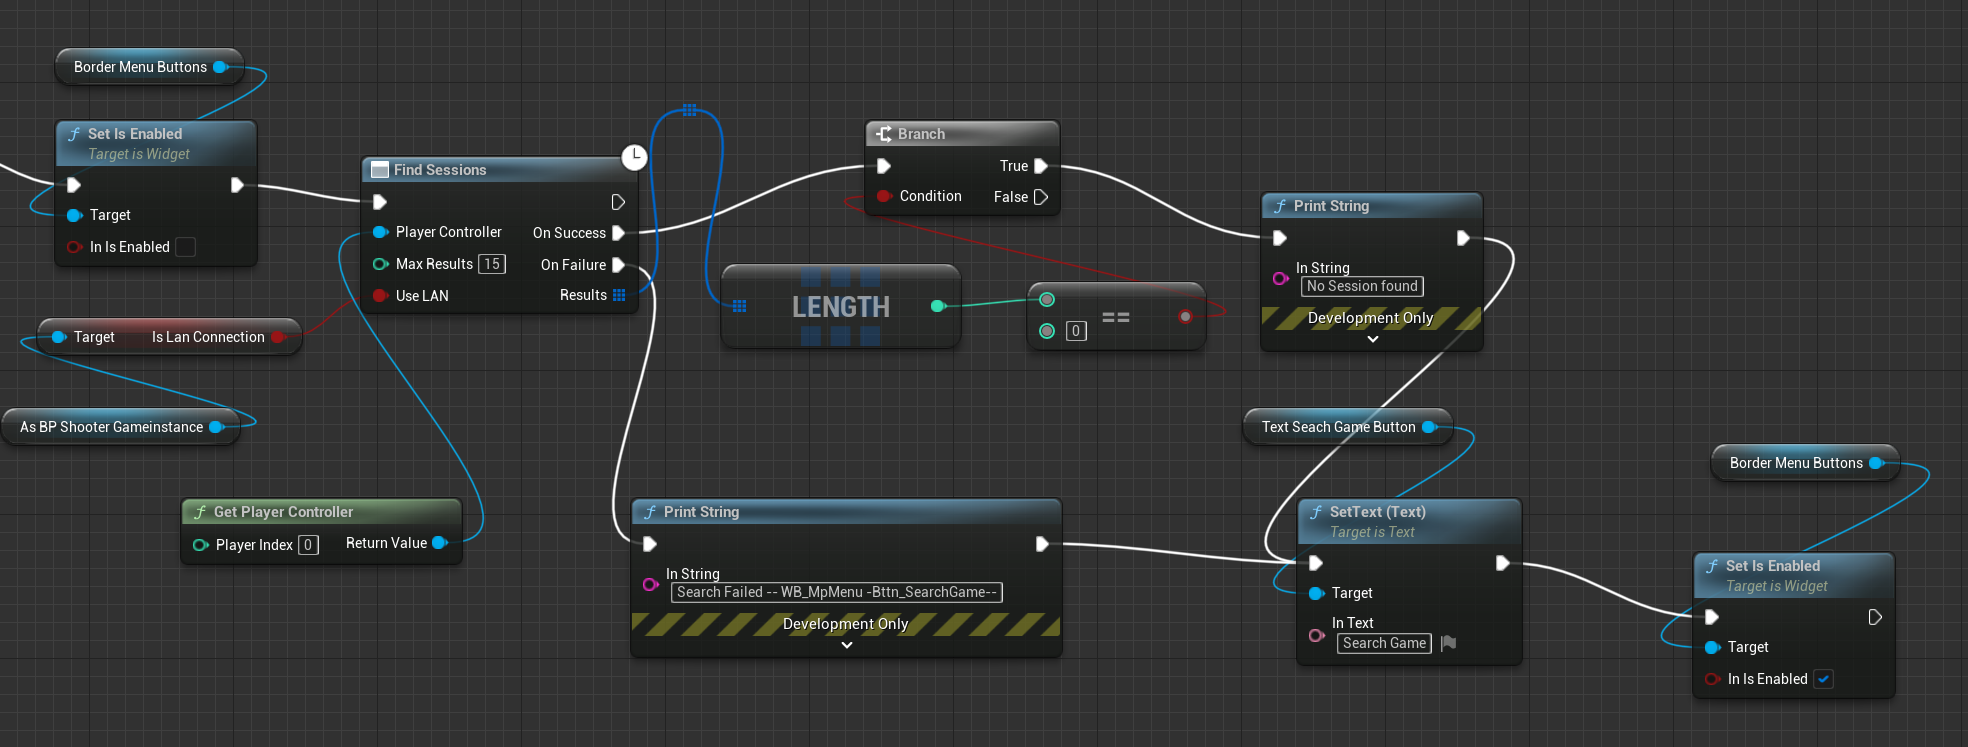This screenshot has width=1968, height=747.
Task: Click the Use LAN boolean pin
Action: (x=380, y=296)
